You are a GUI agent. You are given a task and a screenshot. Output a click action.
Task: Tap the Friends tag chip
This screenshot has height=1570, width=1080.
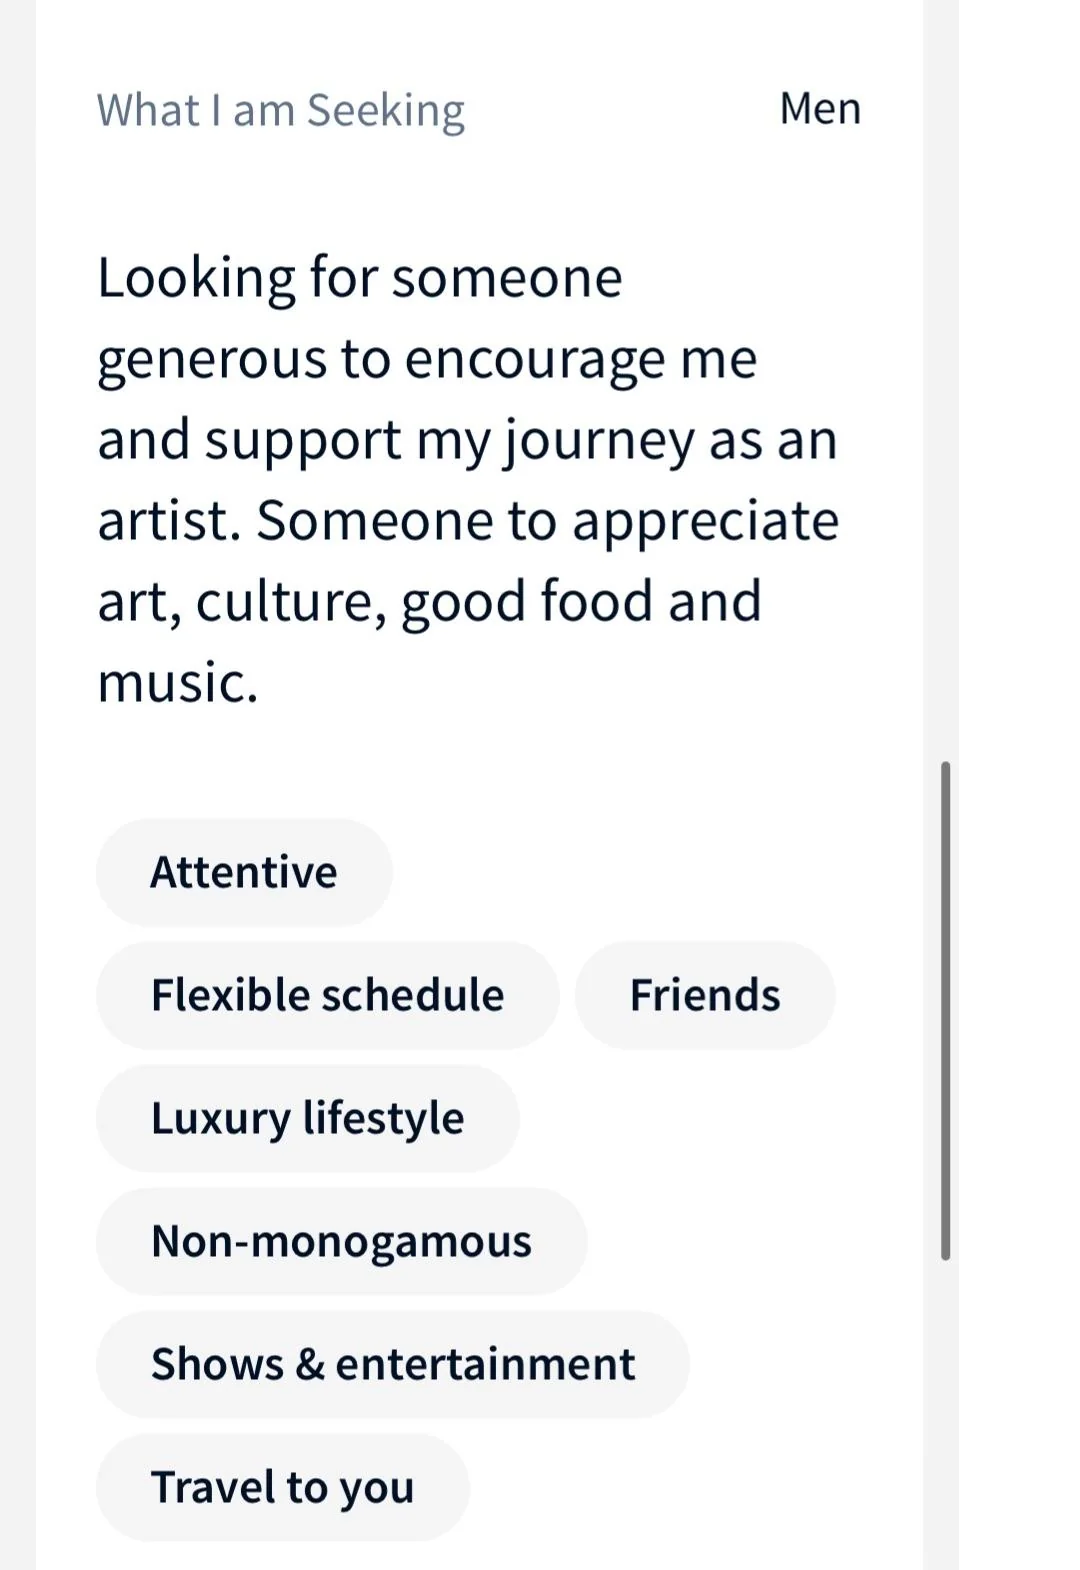coord(705,995)
